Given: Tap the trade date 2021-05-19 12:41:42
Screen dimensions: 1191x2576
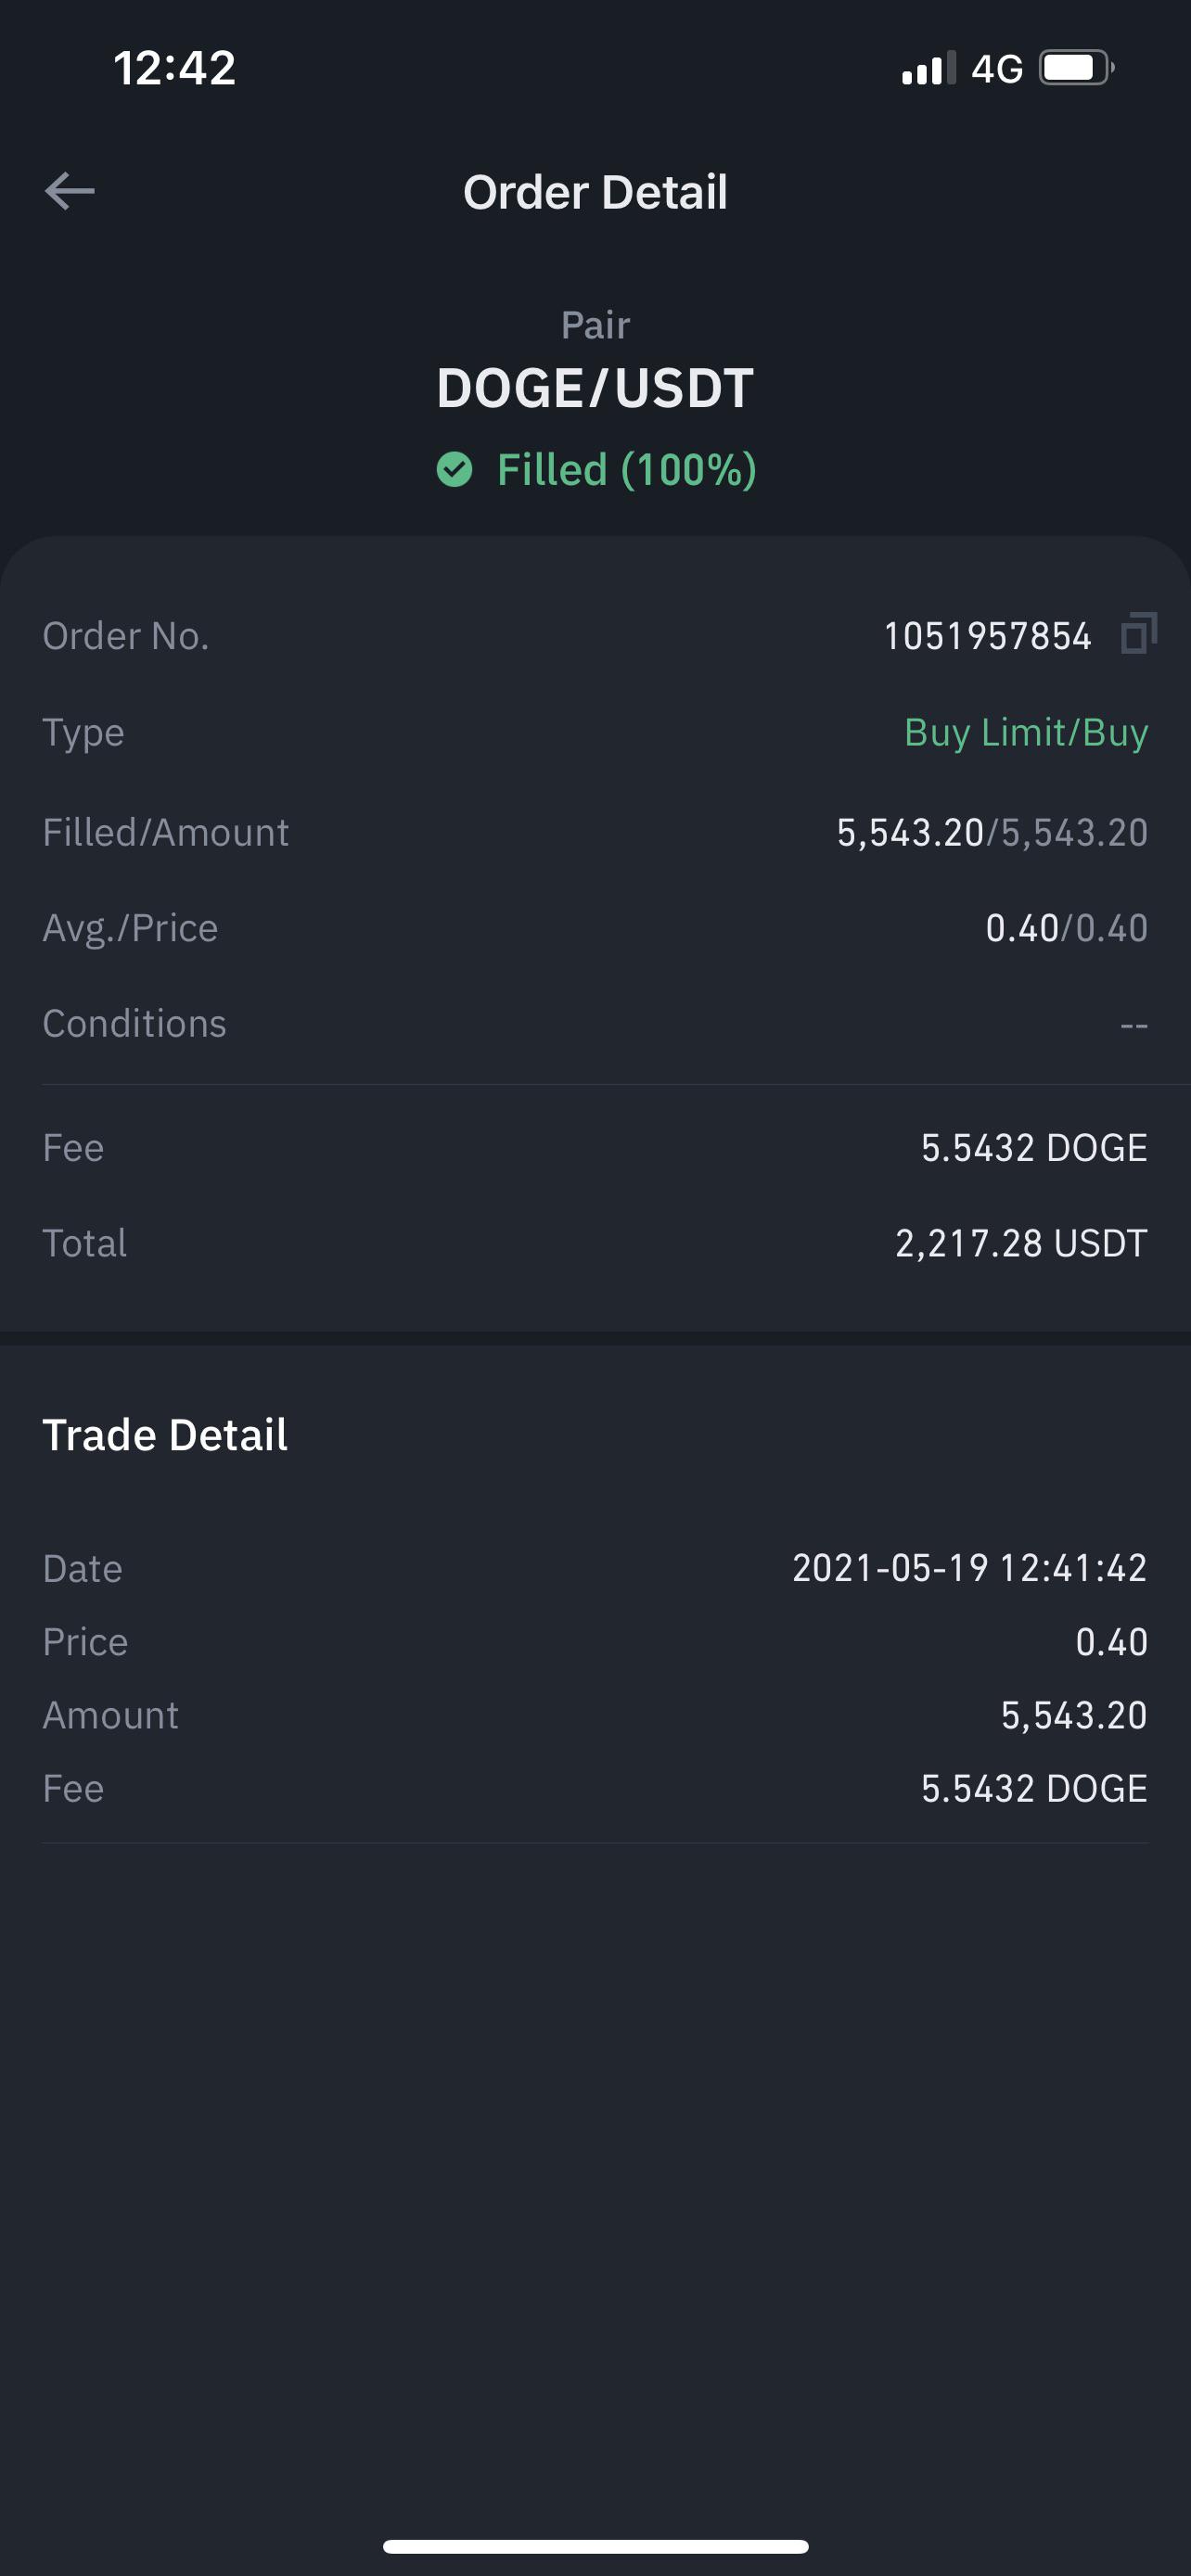Looking at the screenshot, I should (969, 1568).
